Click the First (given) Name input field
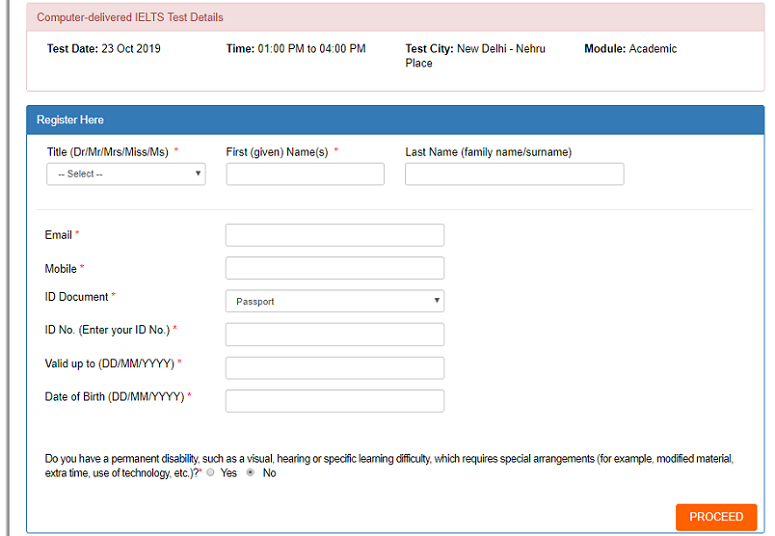 [x=305, y=174]
